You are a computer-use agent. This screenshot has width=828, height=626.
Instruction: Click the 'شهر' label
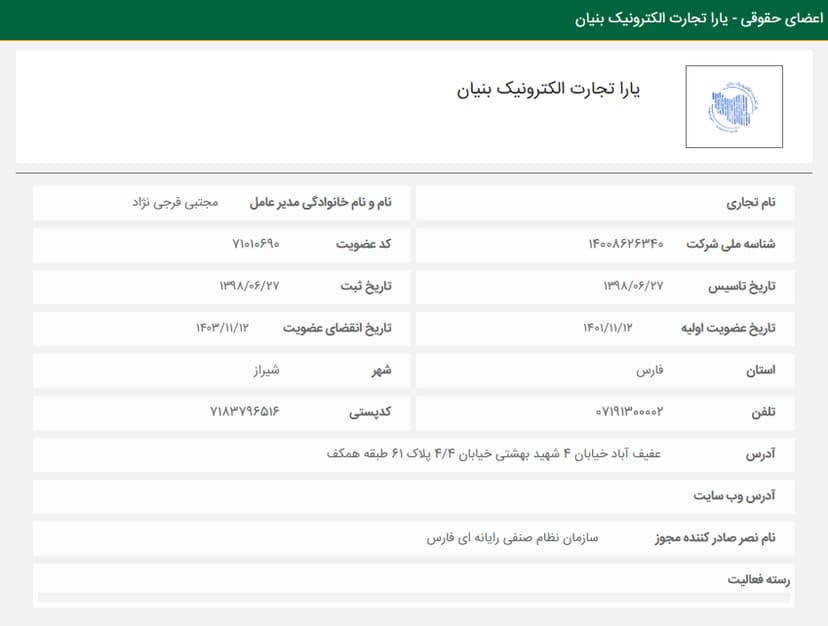point(381,370)
